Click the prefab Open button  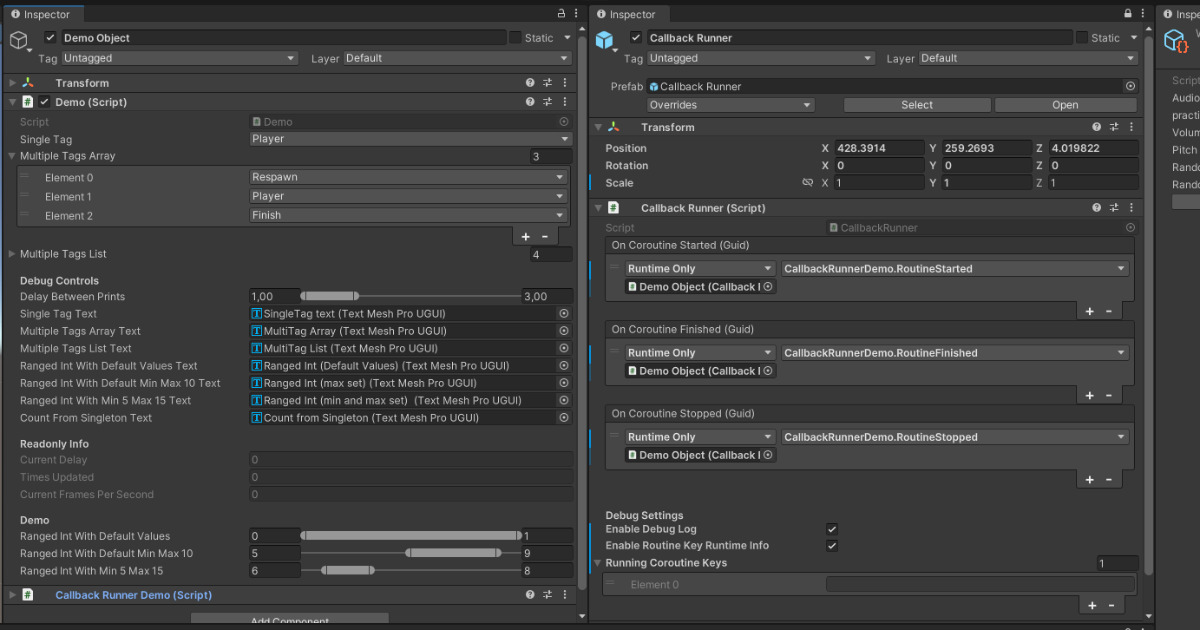pos(1065,105)
